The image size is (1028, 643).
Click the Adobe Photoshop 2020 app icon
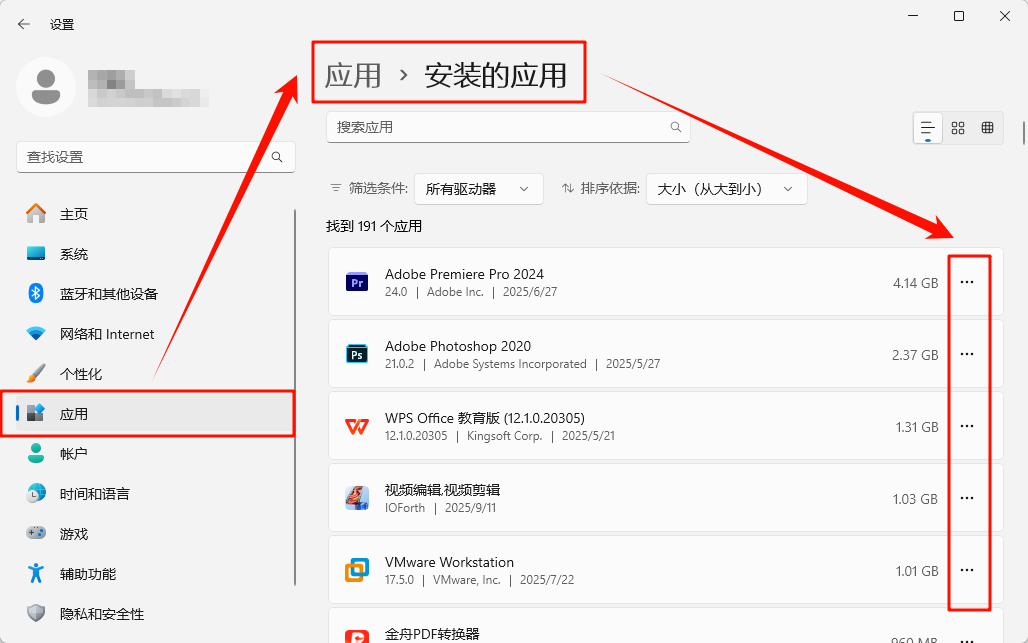coord(357,354)
